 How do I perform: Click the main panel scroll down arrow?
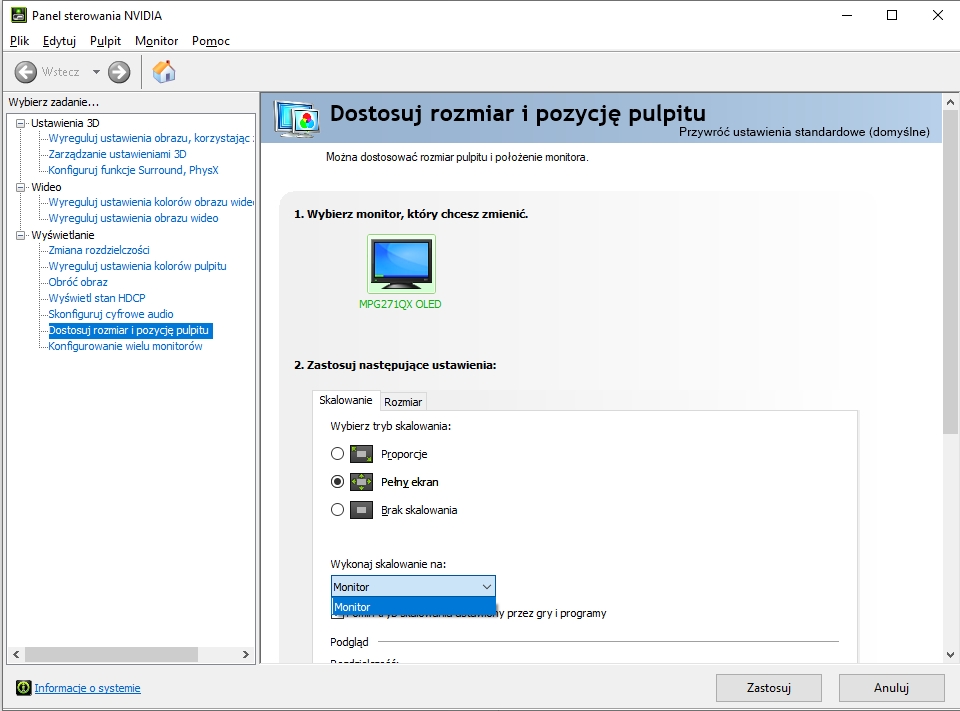950,655
